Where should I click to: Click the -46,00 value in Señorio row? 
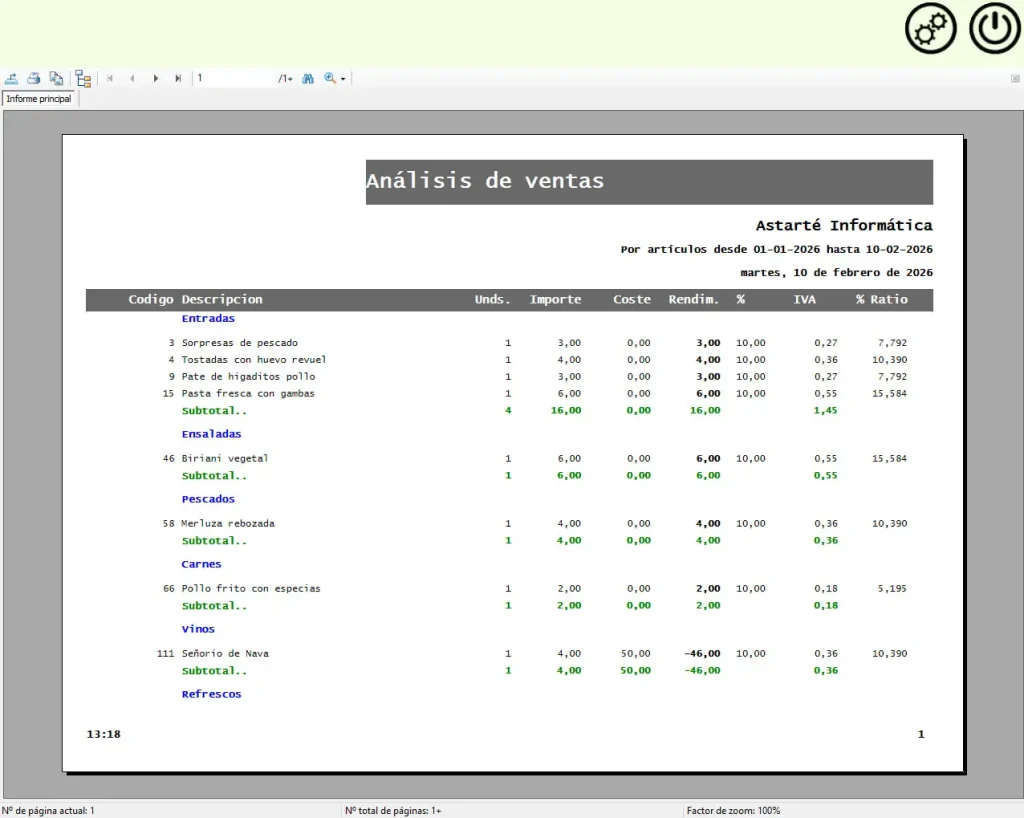pyautogui.click(x=702, y=653)
